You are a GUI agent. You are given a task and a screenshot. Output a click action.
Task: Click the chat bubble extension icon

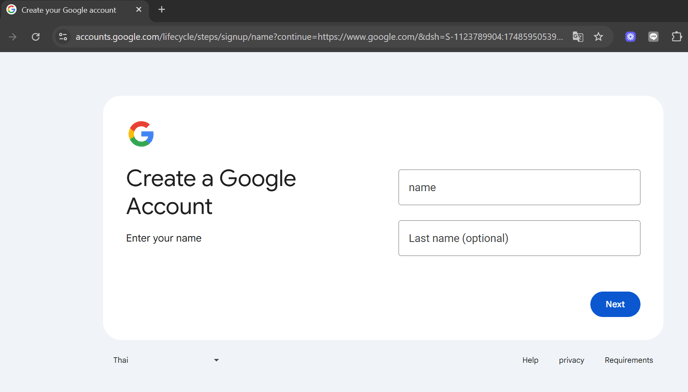pyautogui.click(x=653, y=37)
